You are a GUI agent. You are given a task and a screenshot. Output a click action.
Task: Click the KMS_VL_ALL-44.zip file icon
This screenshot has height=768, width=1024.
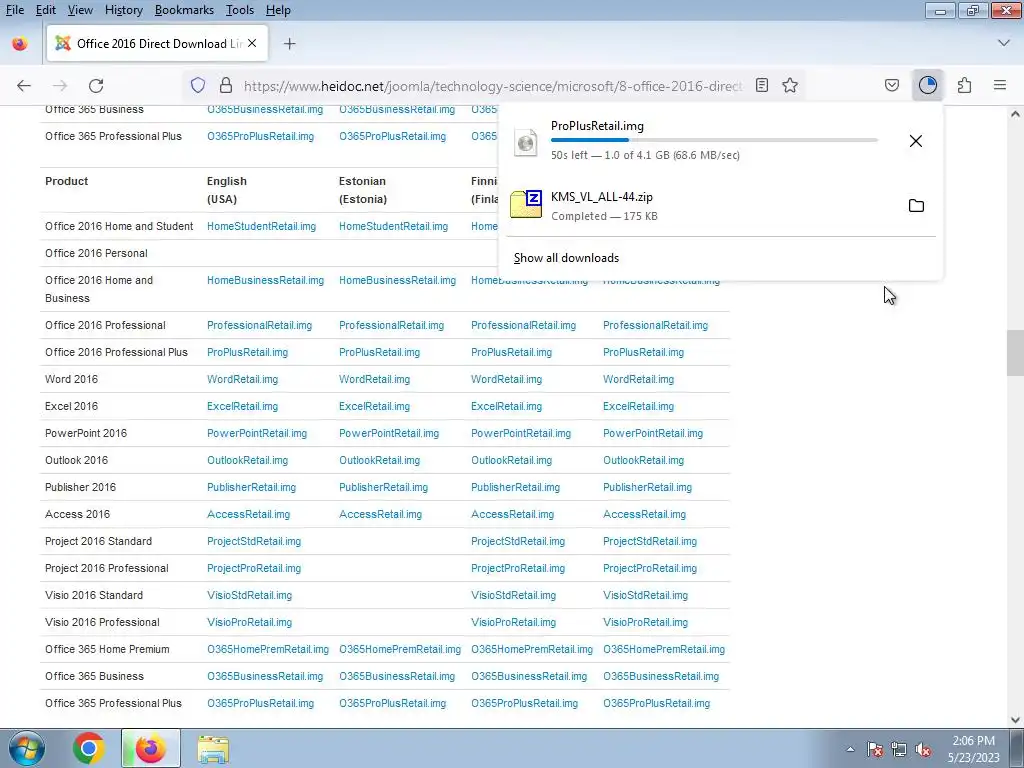click(x=526, y=204)
